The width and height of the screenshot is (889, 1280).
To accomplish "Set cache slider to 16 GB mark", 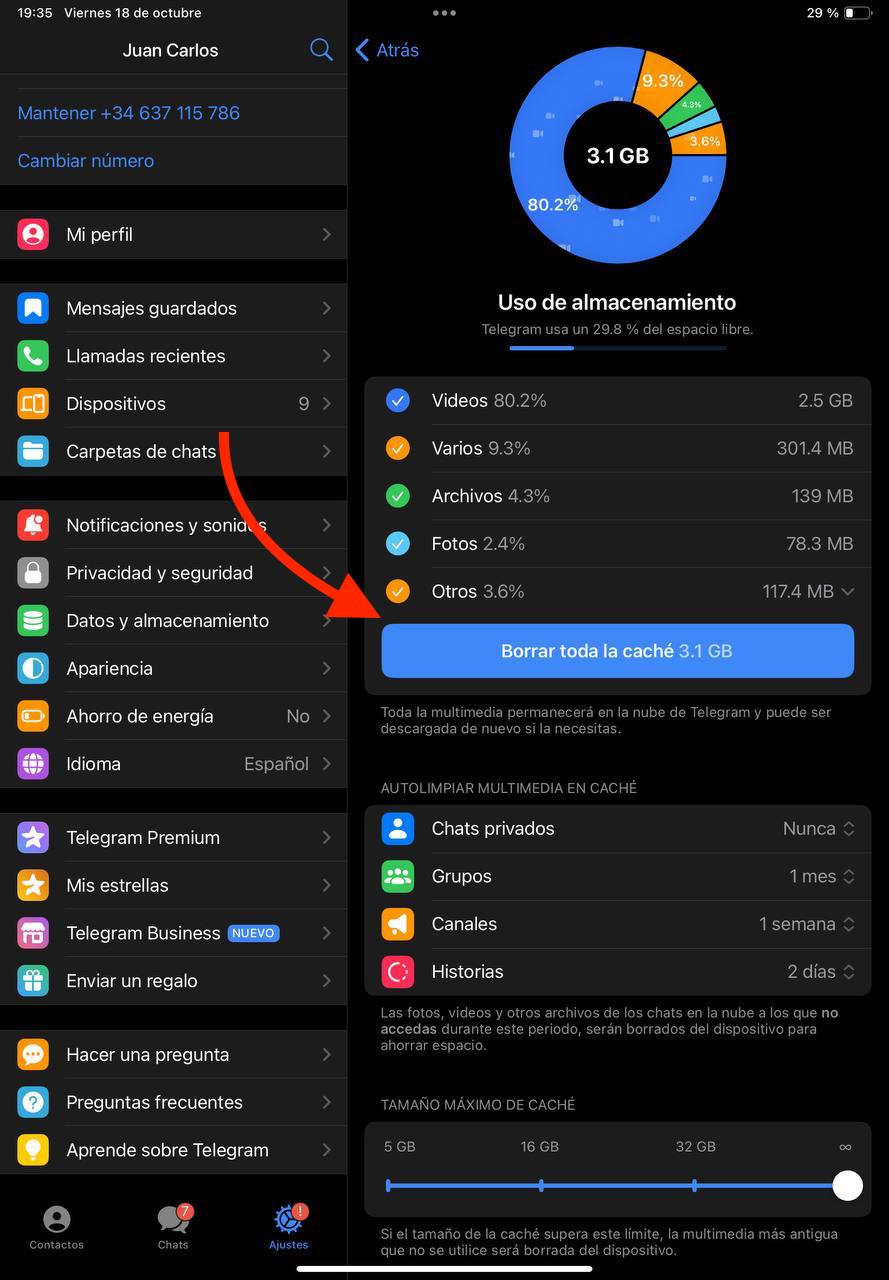I will click(x=541, y=1185).
